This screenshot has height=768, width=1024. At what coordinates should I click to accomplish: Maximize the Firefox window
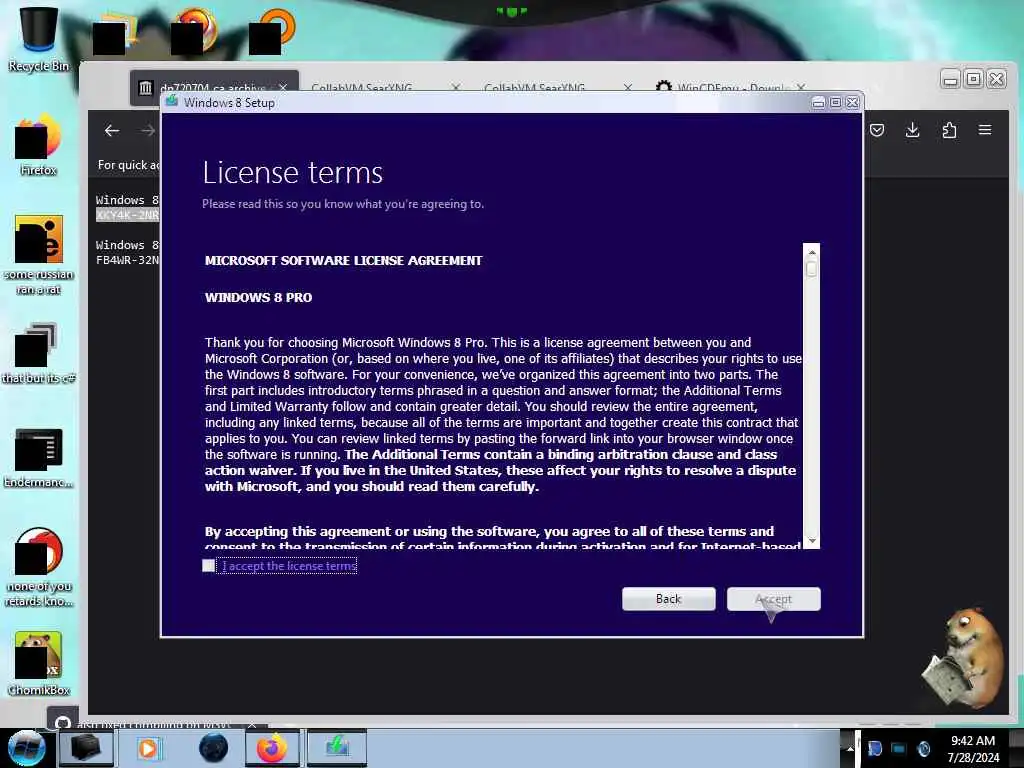point(973,79)
